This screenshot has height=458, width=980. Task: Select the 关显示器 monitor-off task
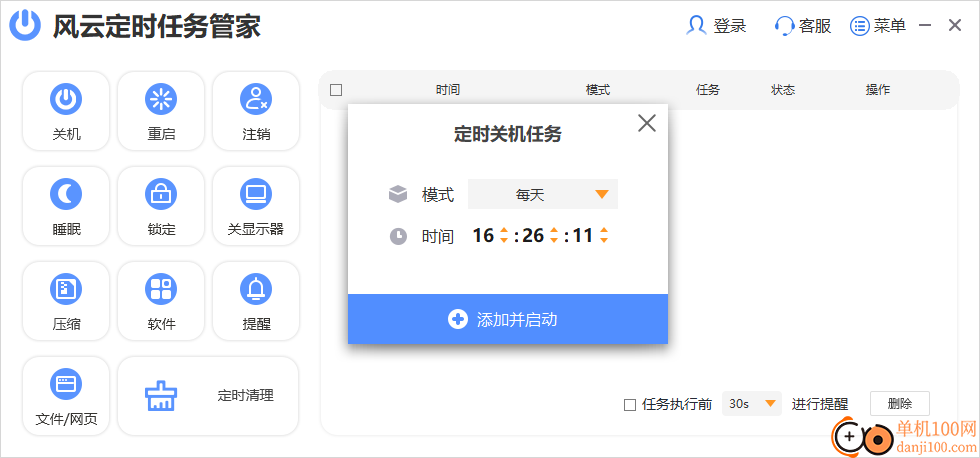pos(256,206)
